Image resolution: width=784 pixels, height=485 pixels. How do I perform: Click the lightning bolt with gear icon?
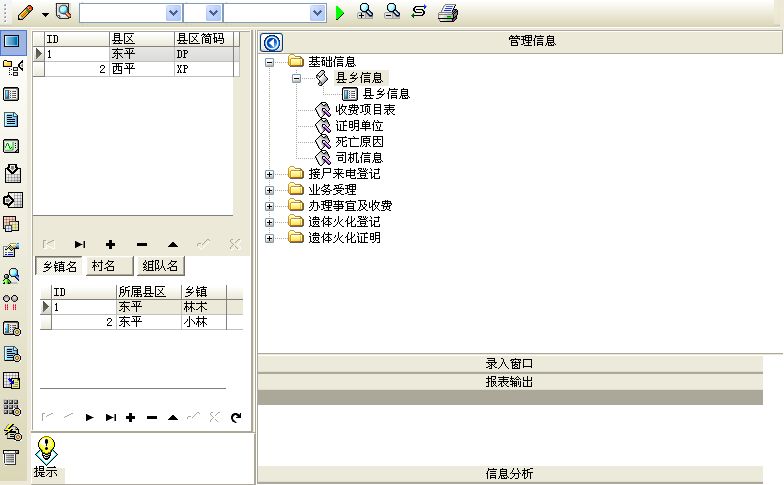tap(12, 432)
